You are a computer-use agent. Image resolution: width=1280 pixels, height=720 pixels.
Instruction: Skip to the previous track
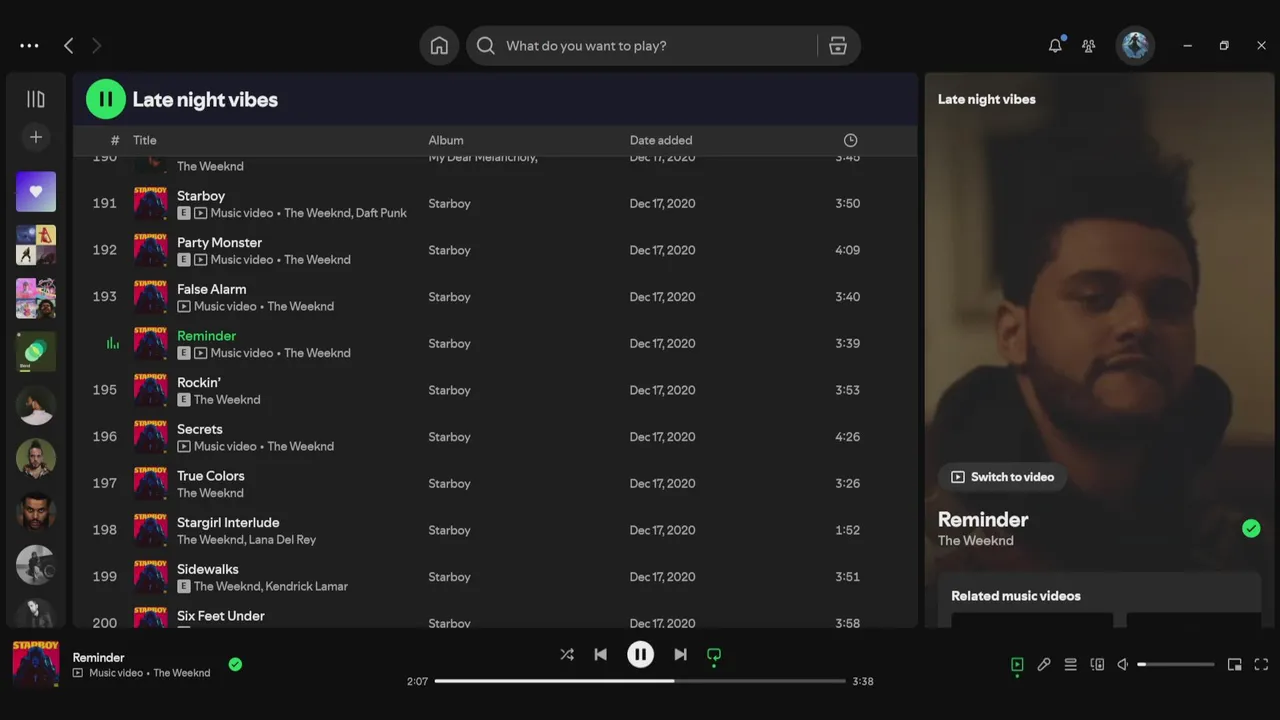[600, 654]
